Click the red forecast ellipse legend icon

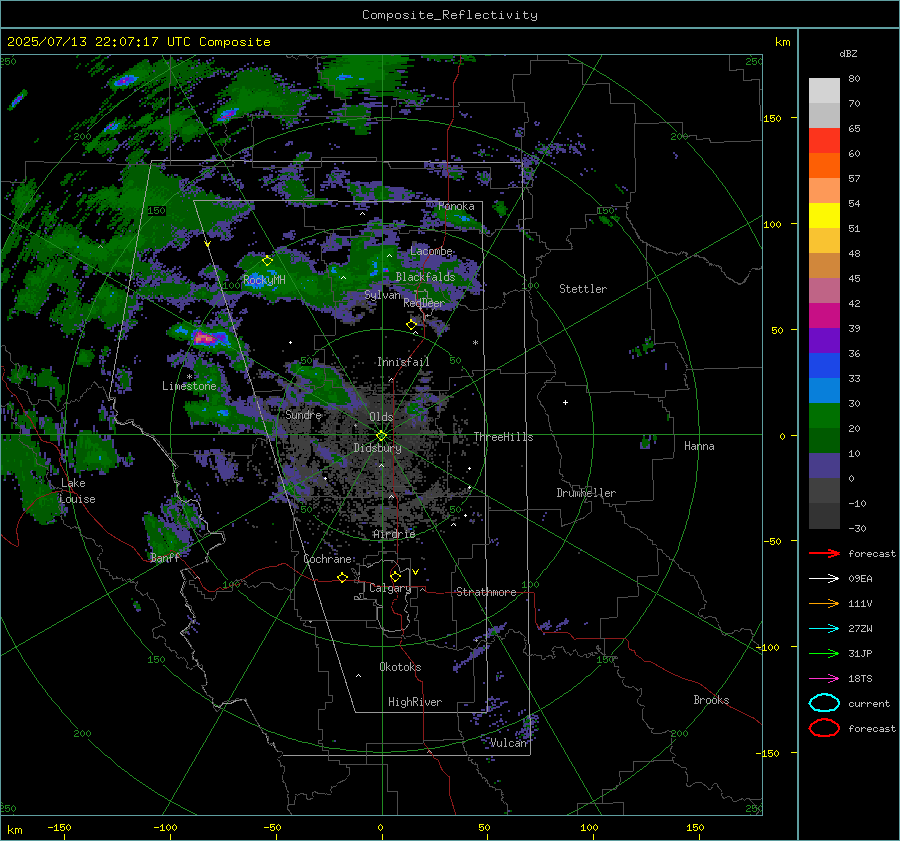824,728
